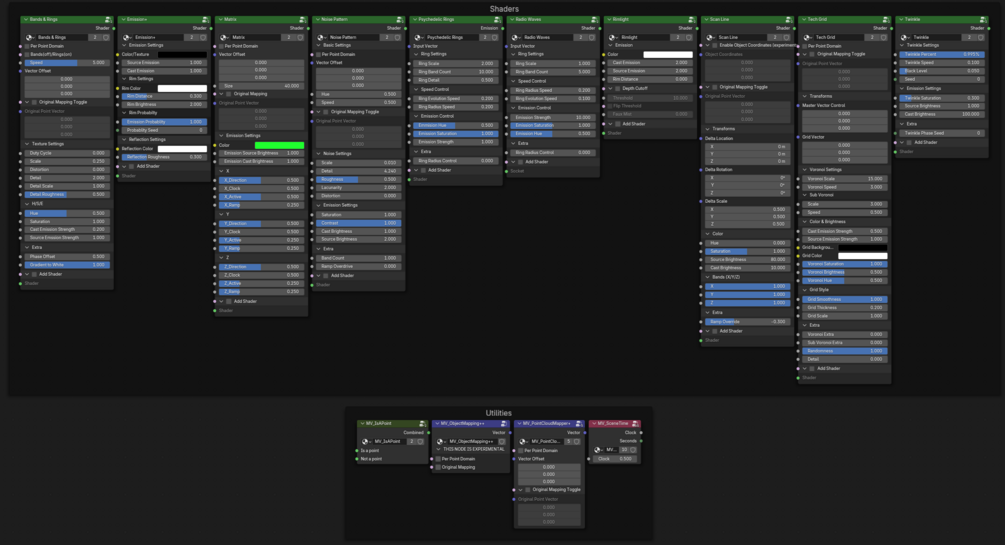Toggle fake user shield on Bands & Rings
Screen dimensions: 1005x545
click(106, 37)
